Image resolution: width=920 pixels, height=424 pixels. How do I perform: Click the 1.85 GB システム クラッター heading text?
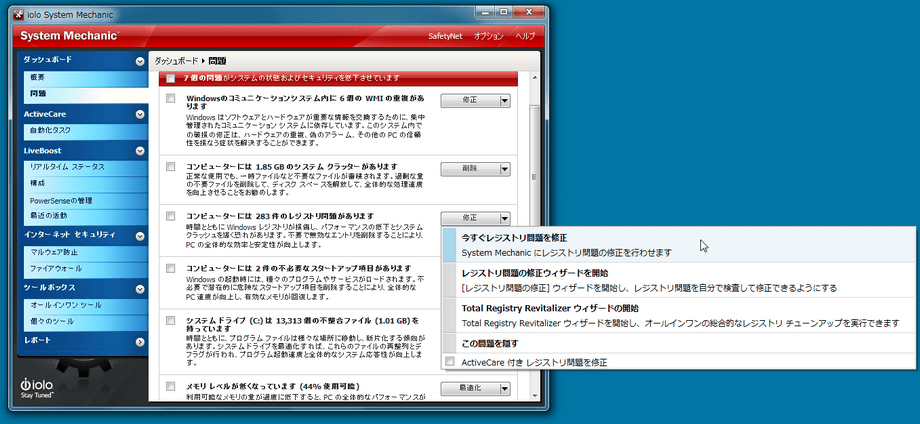point(292,167)
